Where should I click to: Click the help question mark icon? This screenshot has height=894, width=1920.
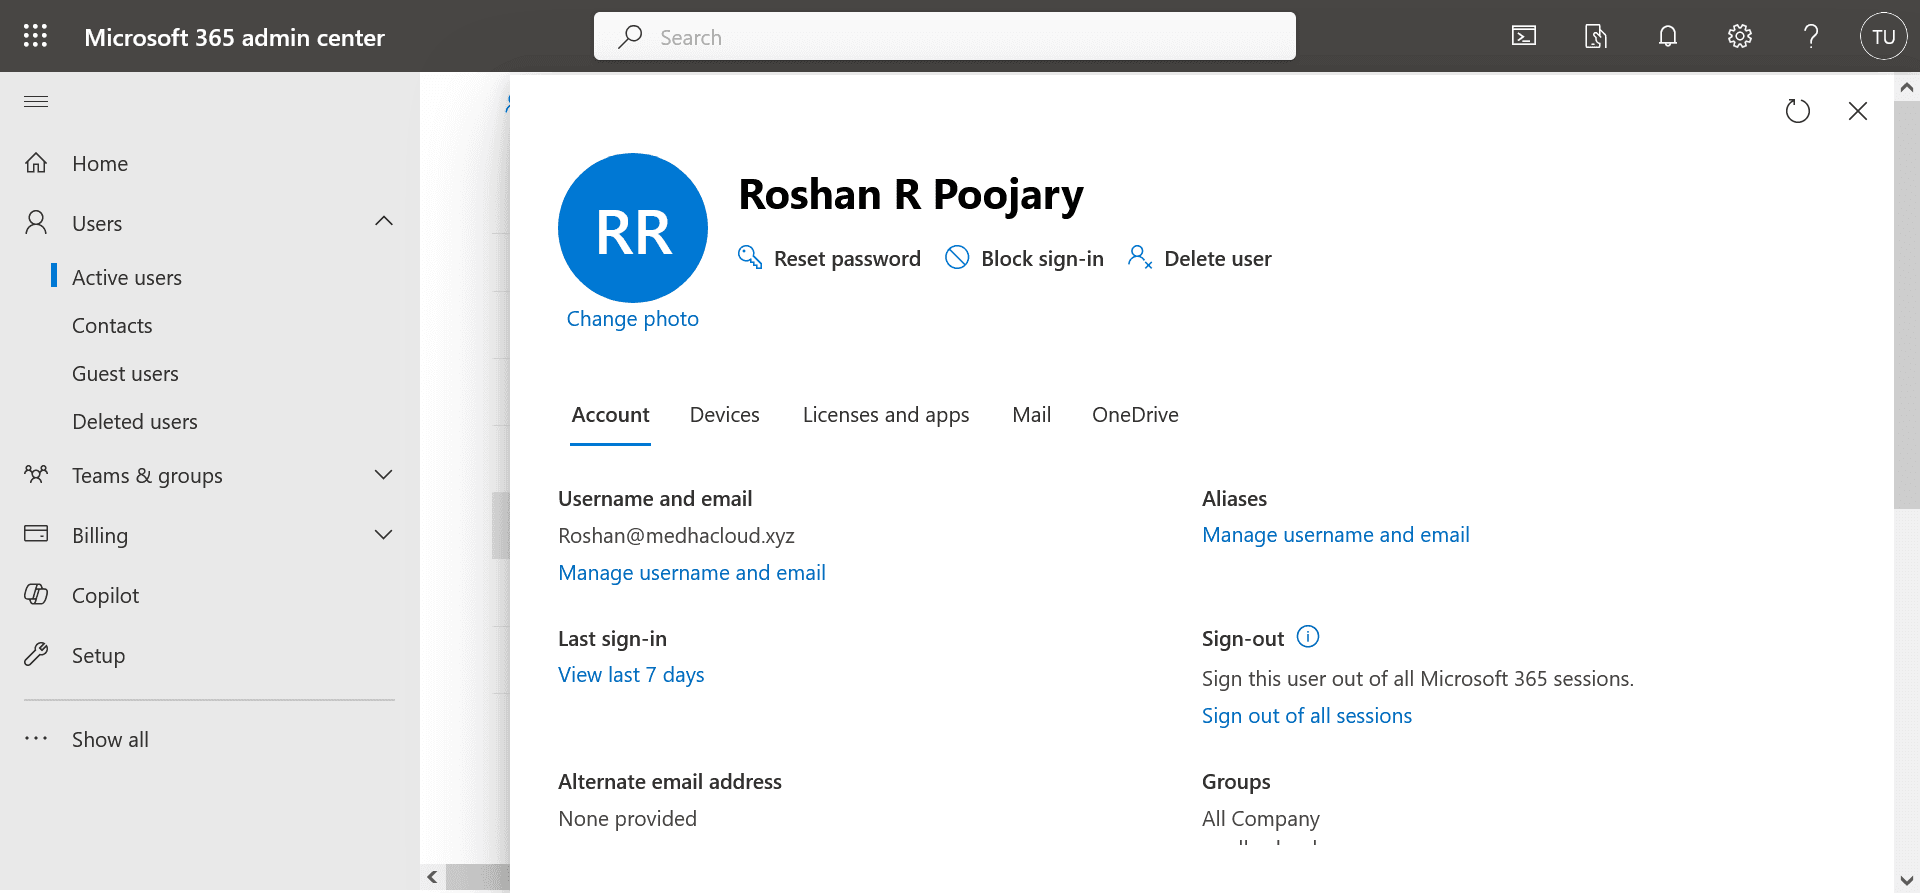(x=1810, y=37)
